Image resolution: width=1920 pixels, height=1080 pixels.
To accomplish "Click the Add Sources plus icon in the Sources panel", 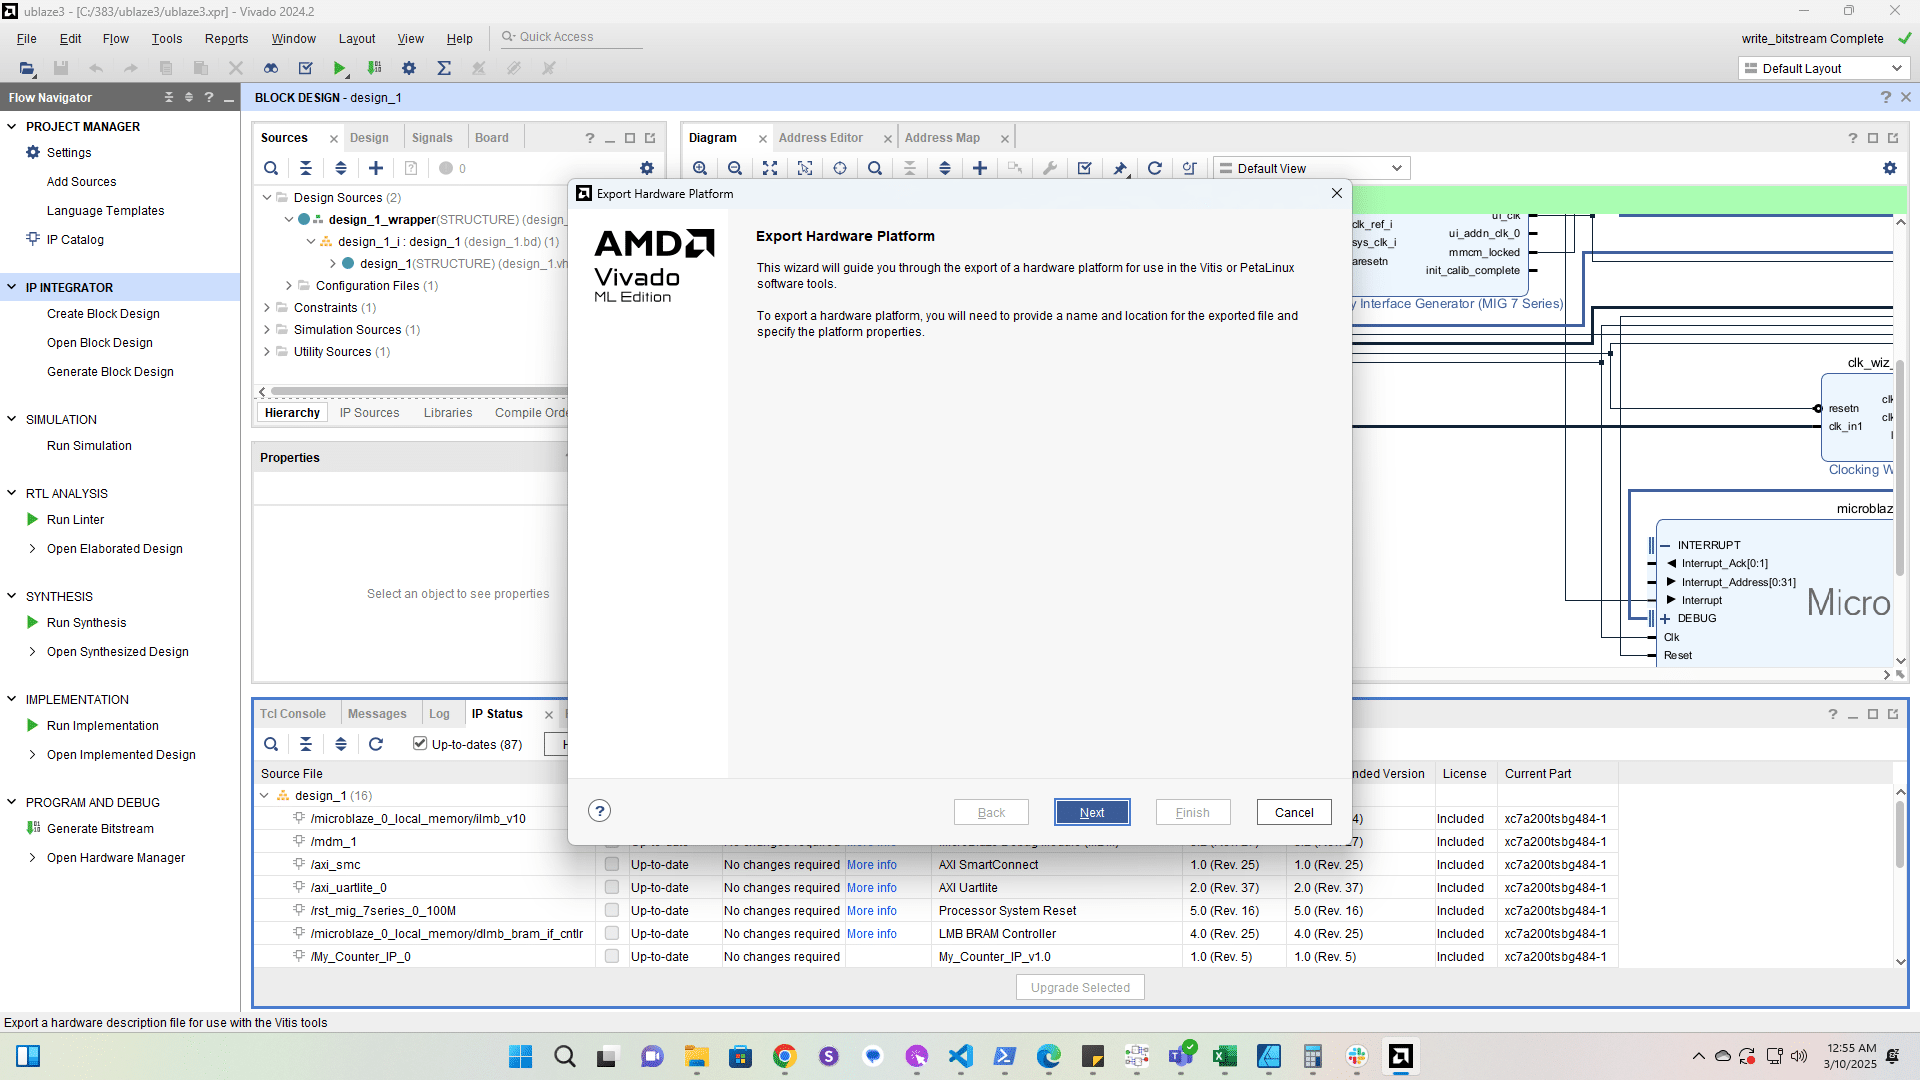I will click(x=376, y=168).
